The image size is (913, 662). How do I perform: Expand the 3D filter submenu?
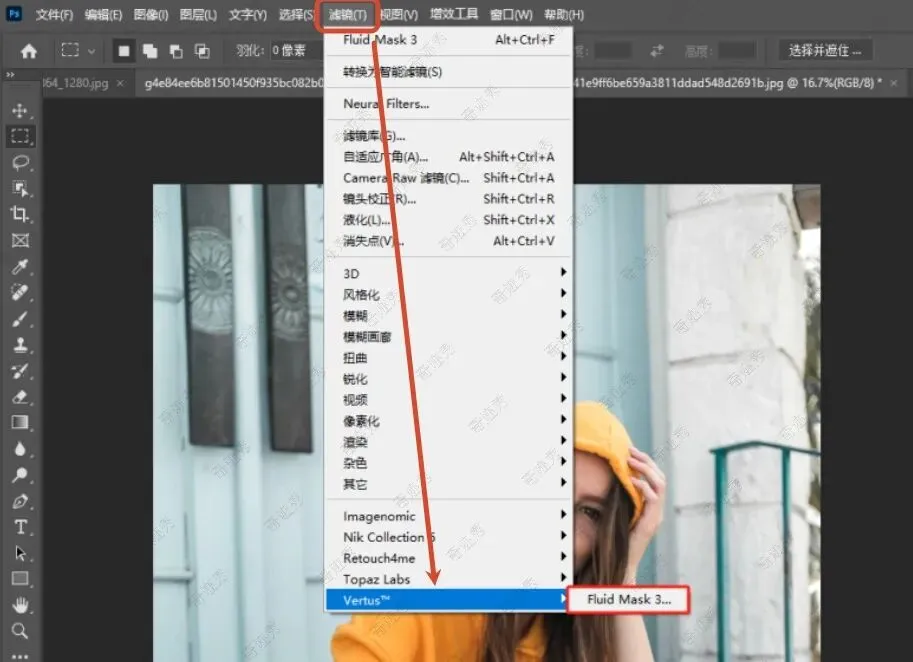pos(447,273)
